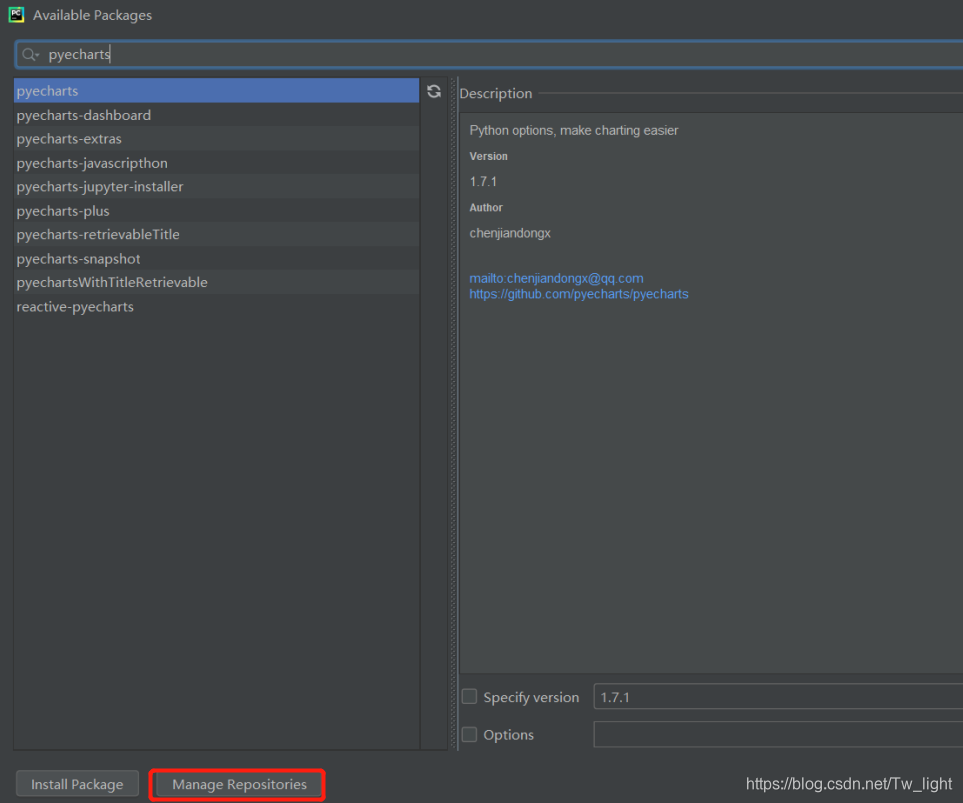This screenshot has height=803, width=963.
Task: Tick the Options checkbox
Action: pos(469,734)
